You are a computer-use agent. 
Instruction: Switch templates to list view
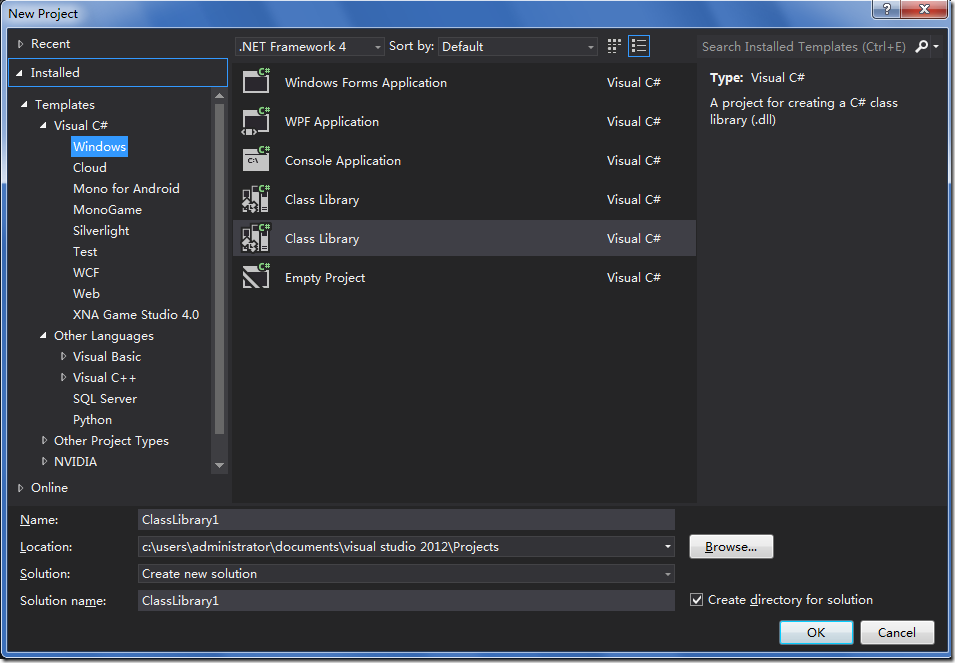click(x=639, y=45)
